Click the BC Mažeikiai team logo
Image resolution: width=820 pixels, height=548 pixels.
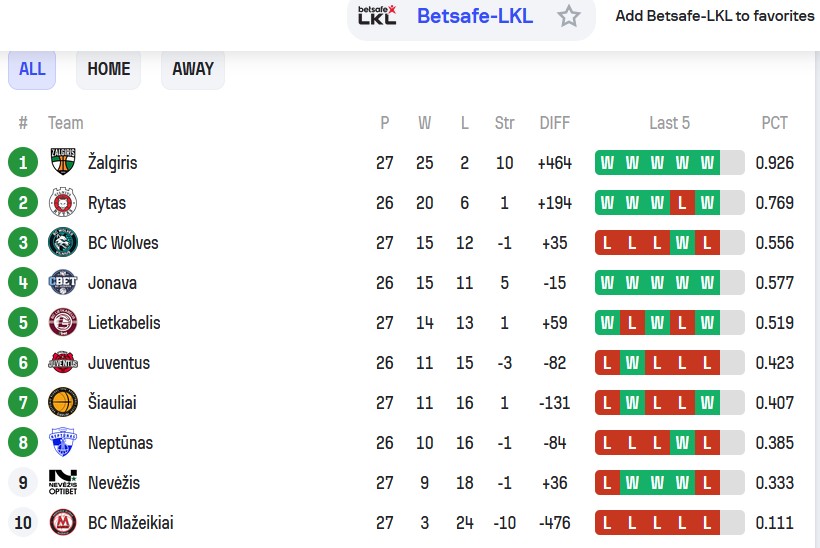[63, 522]
